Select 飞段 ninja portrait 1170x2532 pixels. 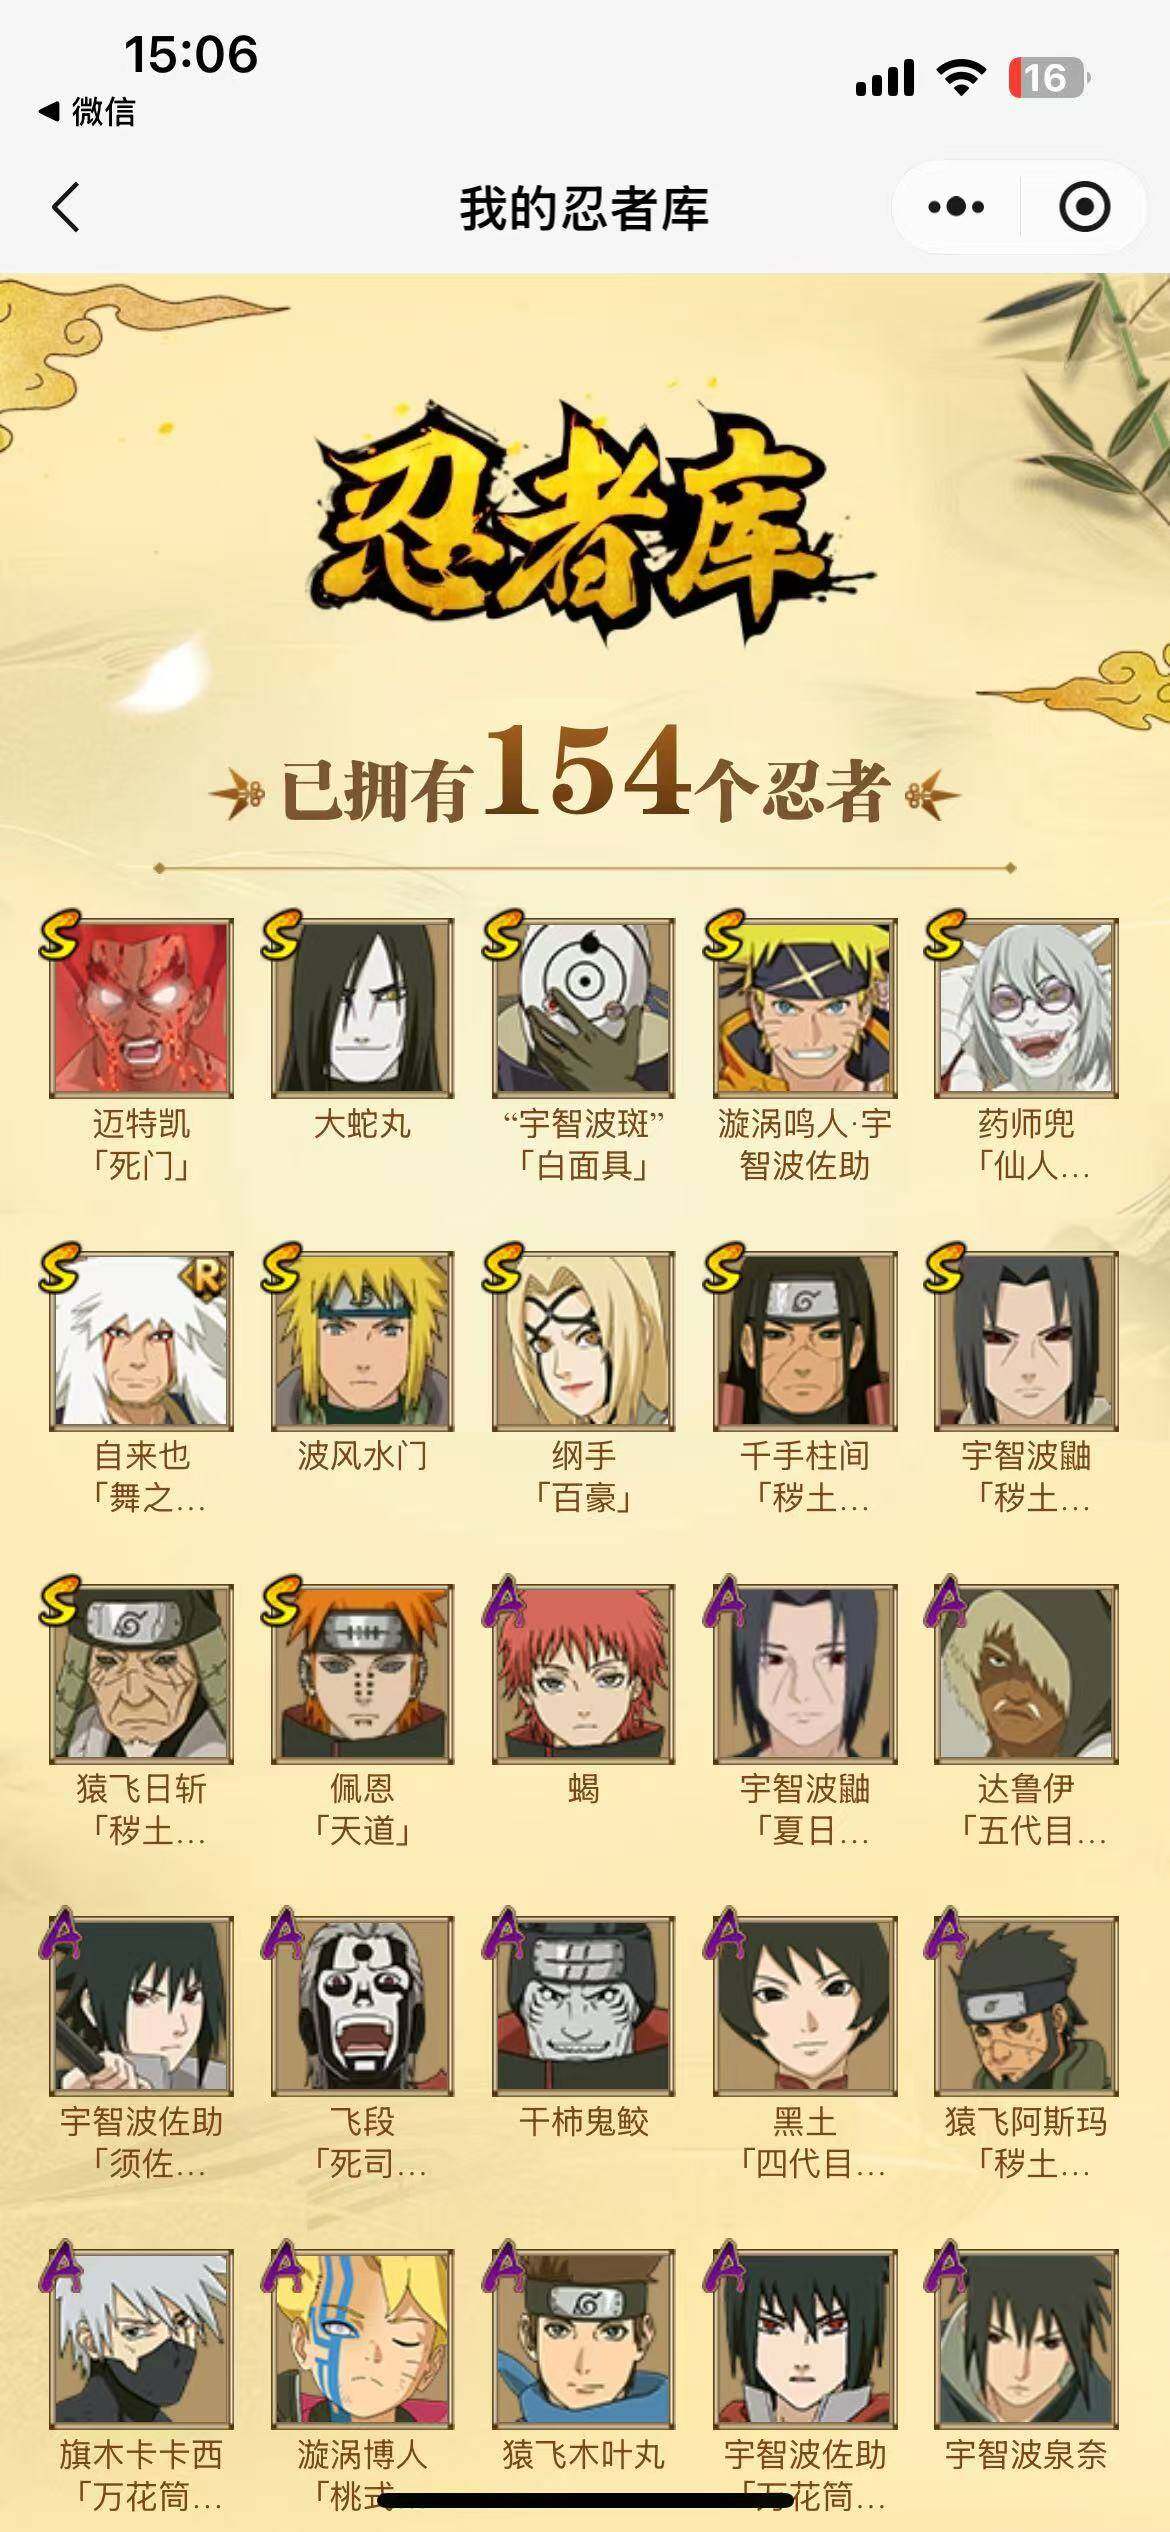[362, 2007]
